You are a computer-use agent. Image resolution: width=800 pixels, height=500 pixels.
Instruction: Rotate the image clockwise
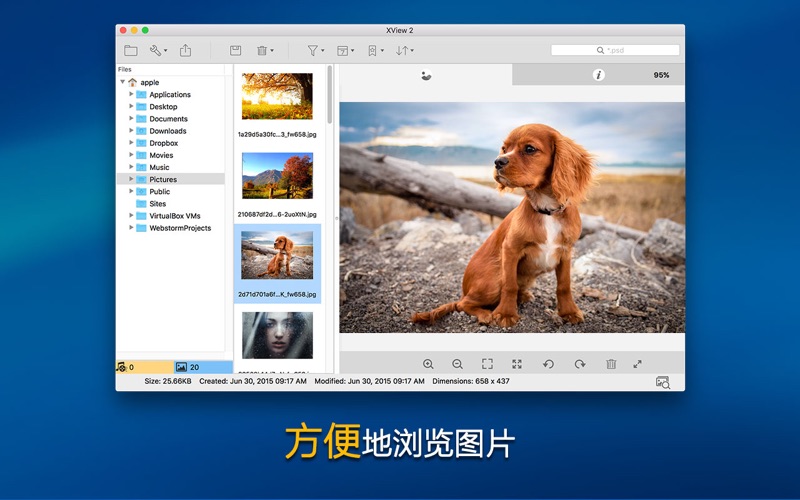click(x=579, y=364)
